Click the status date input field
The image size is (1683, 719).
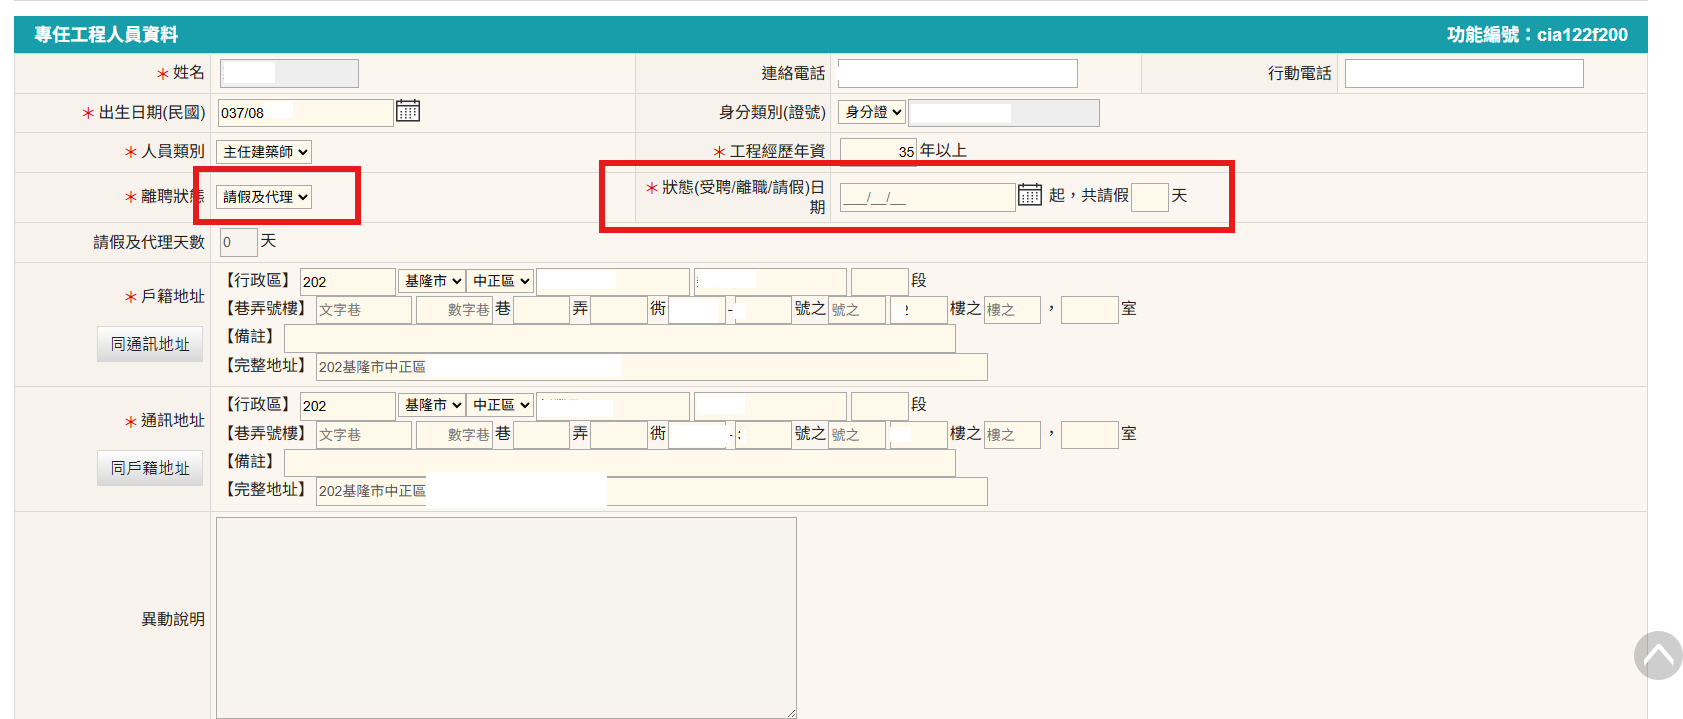(x=926, y=197)
